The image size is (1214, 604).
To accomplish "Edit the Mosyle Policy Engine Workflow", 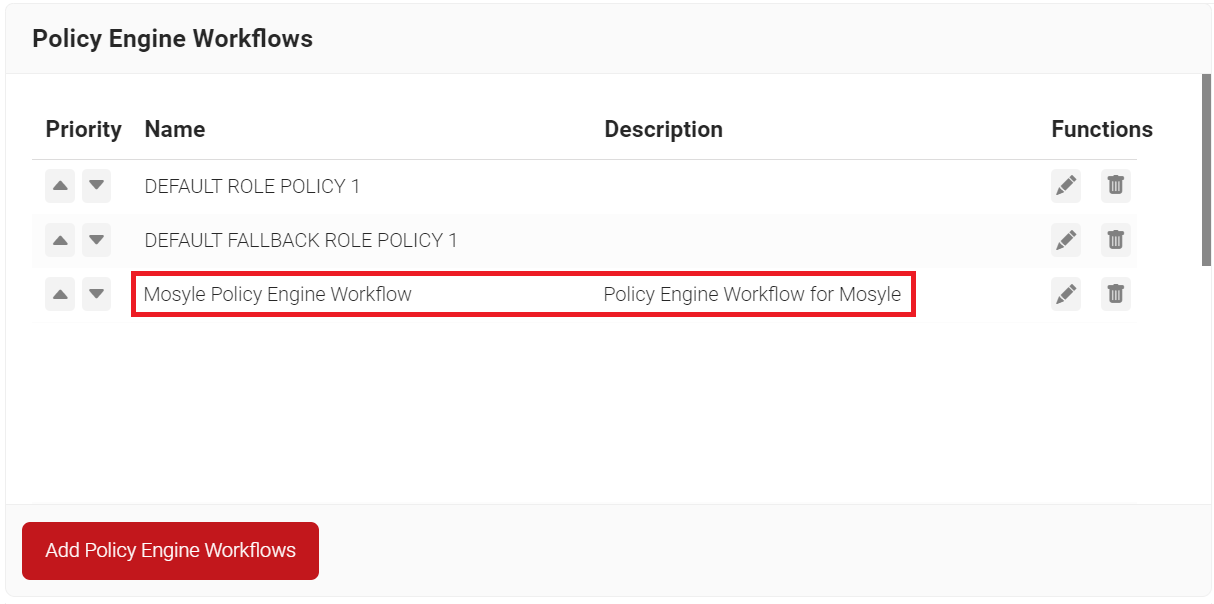I will (x=1066, y=294).
